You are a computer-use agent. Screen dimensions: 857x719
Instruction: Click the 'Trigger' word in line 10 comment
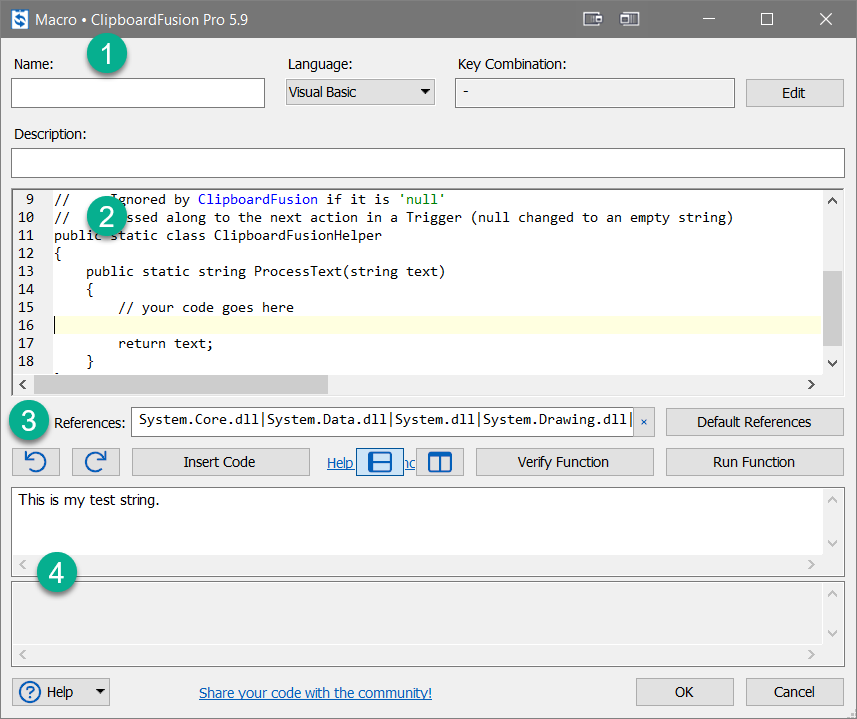(x=434, y=217)
